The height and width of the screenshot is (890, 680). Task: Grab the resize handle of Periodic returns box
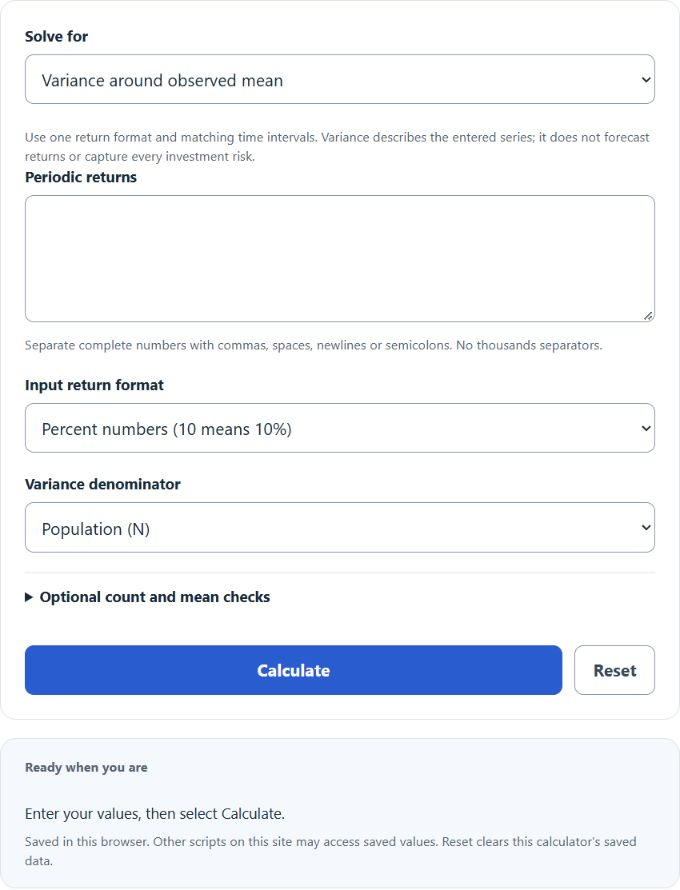pyautogui.click(x=648, y=316)
